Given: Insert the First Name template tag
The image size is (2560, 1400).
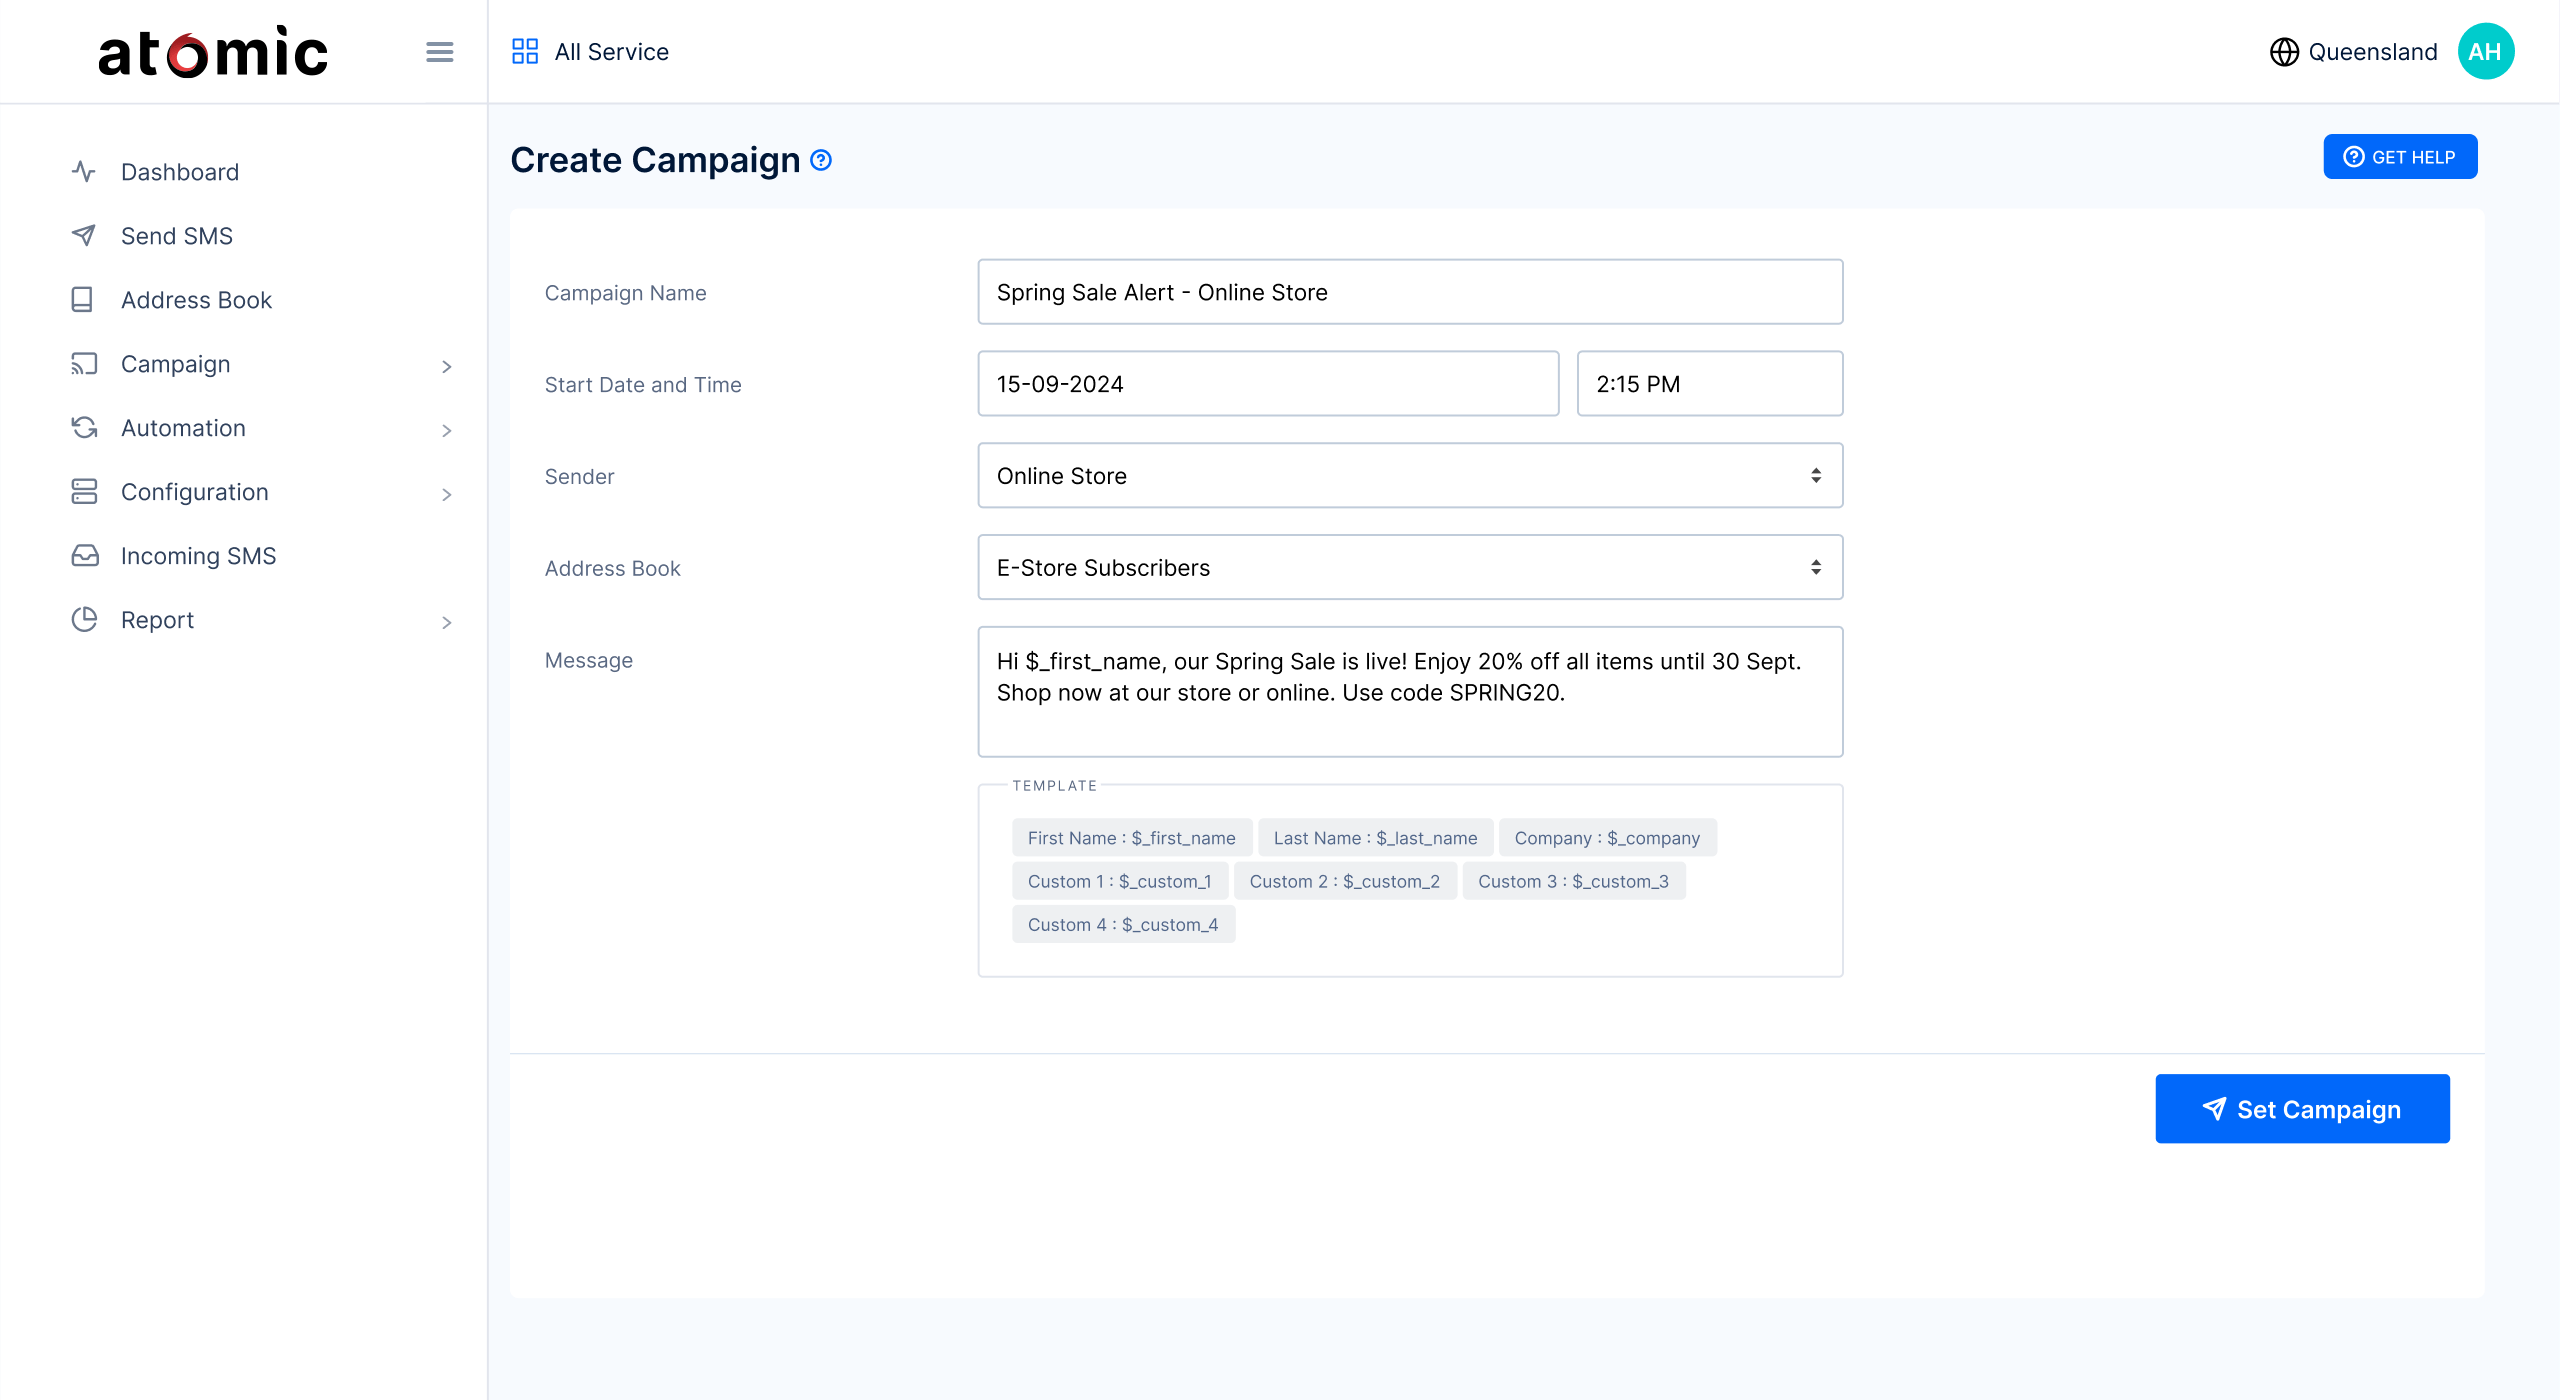Looking at the screenshot, I should (x=1131, y=838).
